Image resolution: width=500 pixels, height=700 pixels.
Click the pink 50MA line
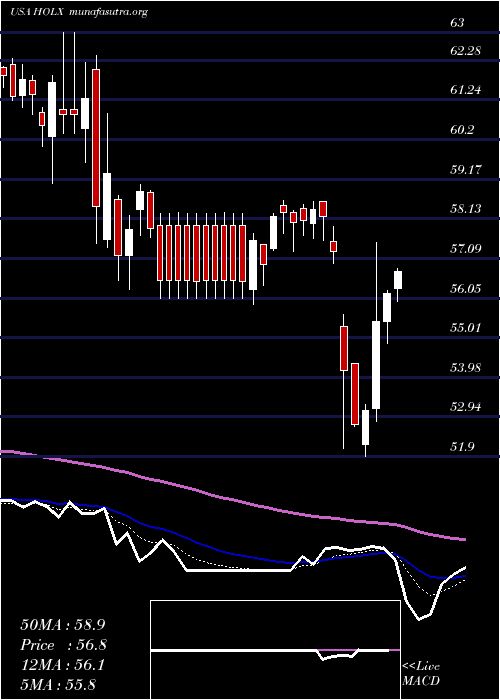coord(232,498)
